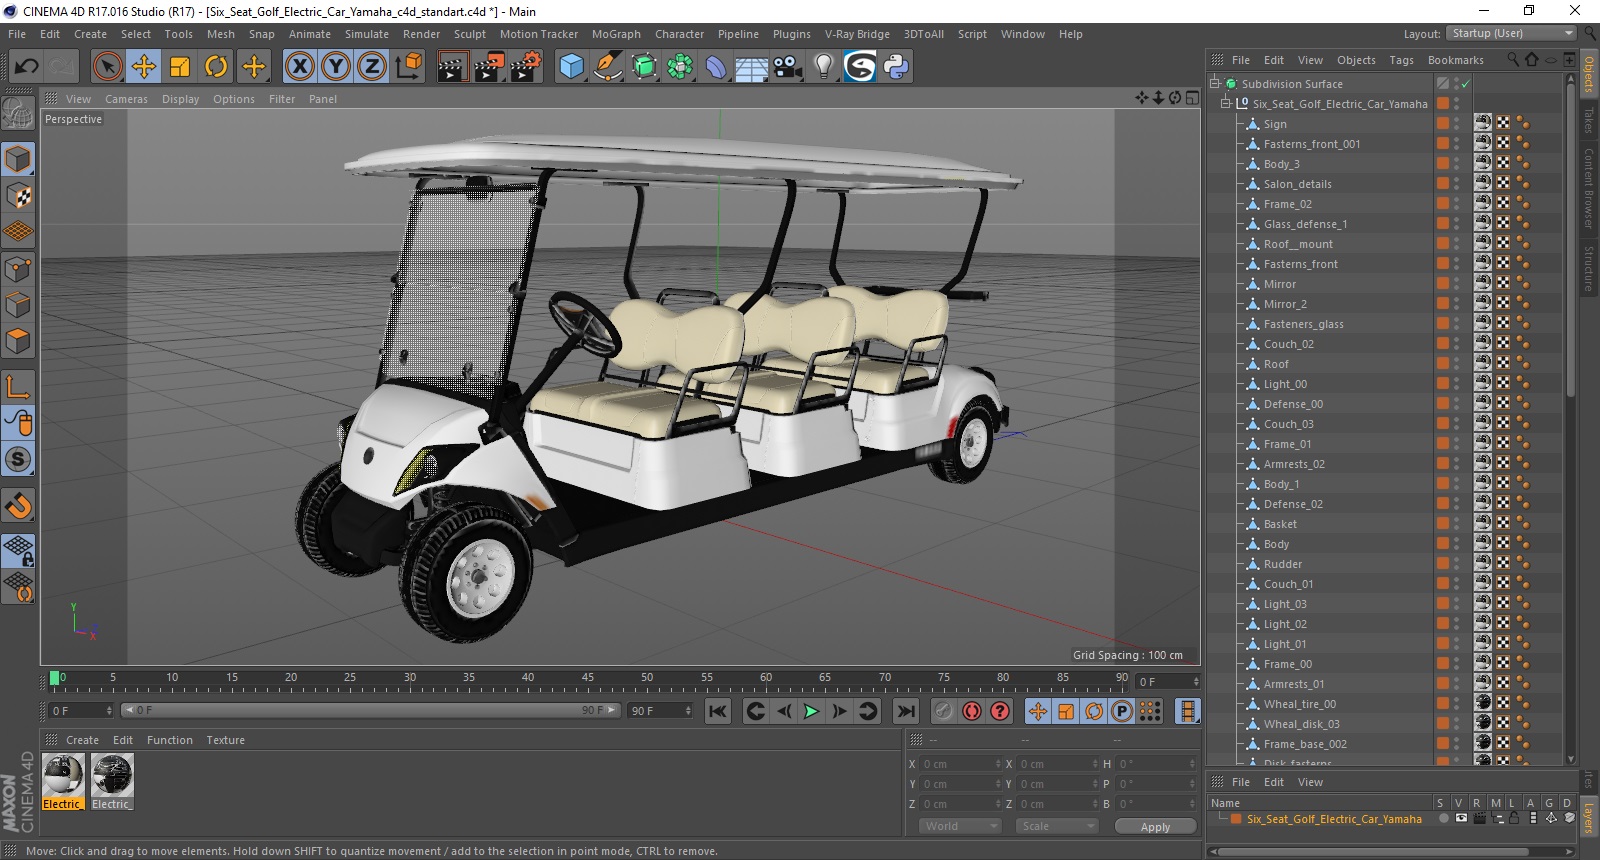This screenshot has width=1600, height=860.
Task: Open the Object Manager Tags menu
Action: [1401, 60]
